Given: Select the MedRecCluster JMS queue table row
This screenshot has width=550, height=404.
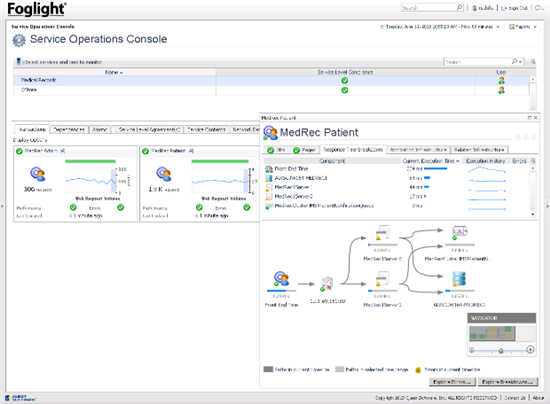Looking at the screenshot, I should pos(396,206).
